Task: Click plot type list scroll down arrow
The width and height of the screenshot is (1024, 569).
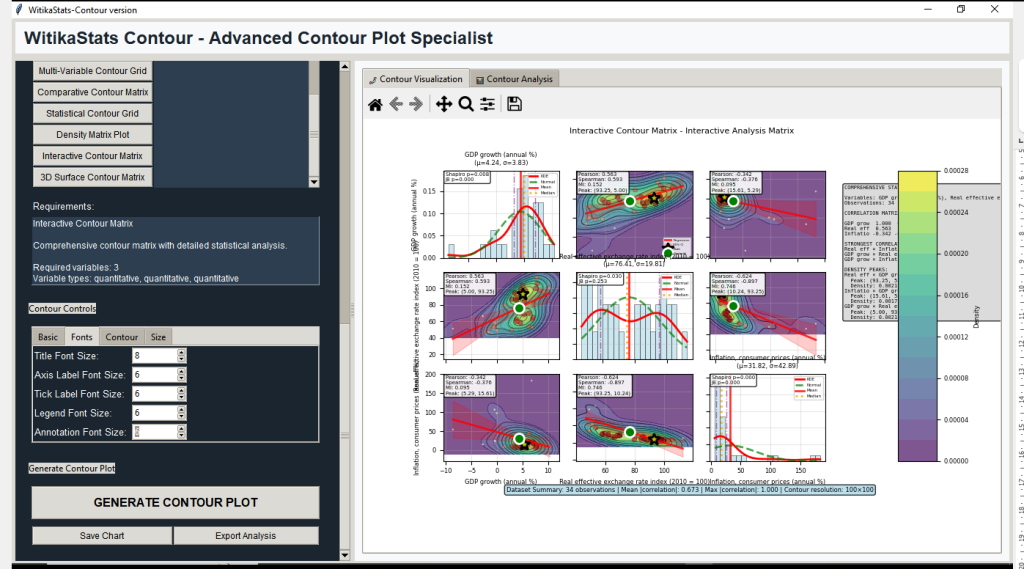Action: [x=313, y=182]
